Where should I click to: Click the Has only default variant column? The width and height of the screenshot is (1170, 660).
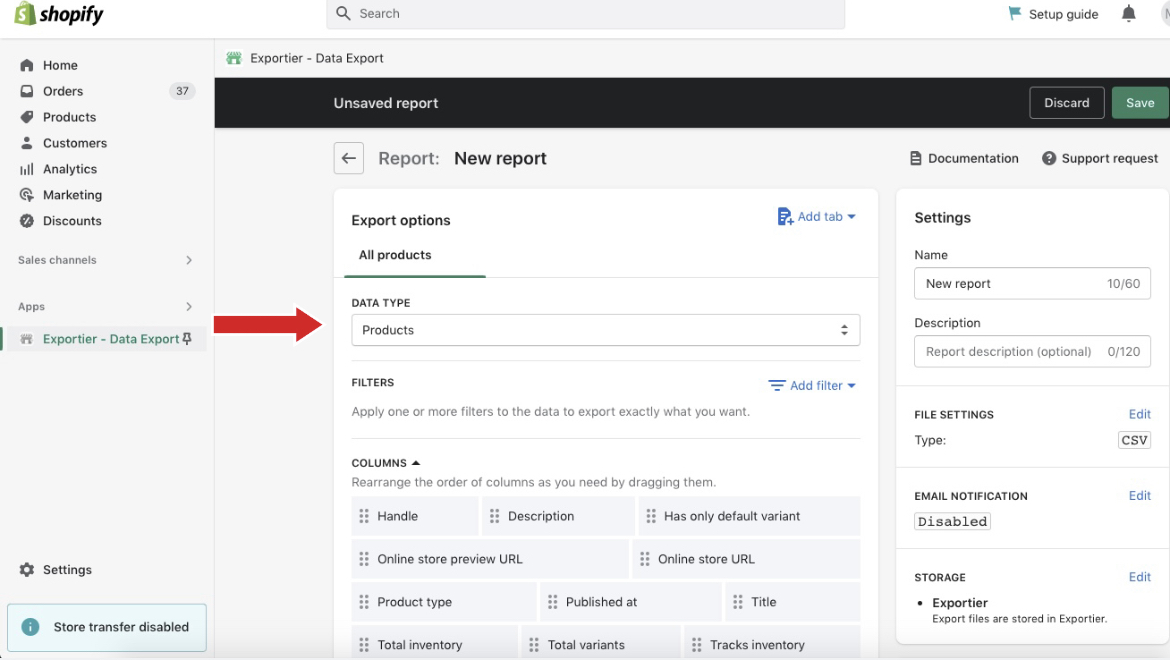pos(749,516)
